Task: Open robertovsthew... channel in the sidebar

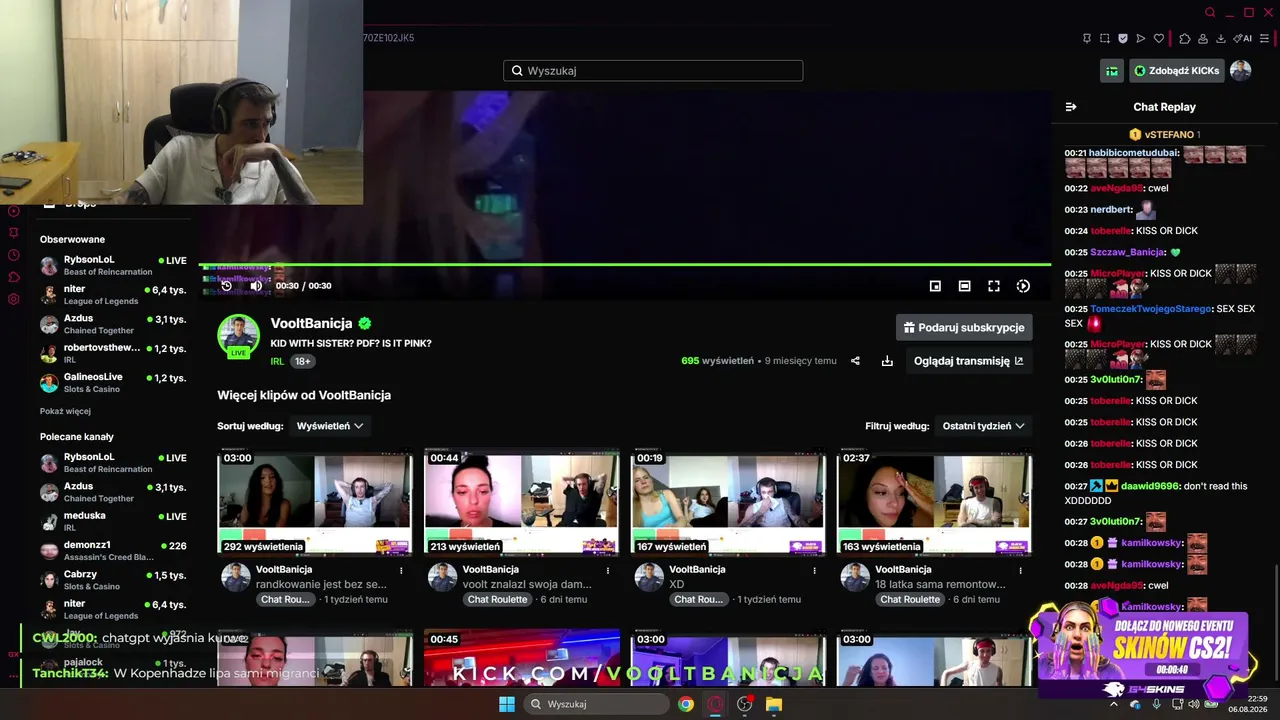Action: [113, 353]
